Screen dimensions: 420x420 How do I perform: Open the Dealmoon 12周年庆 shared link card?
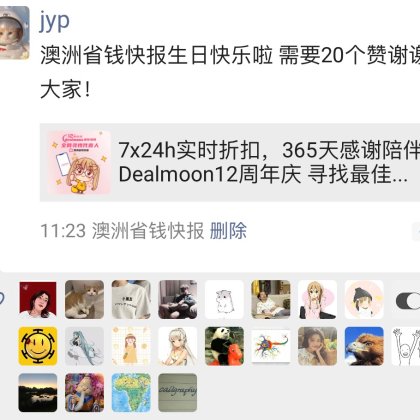coord(230,162)
